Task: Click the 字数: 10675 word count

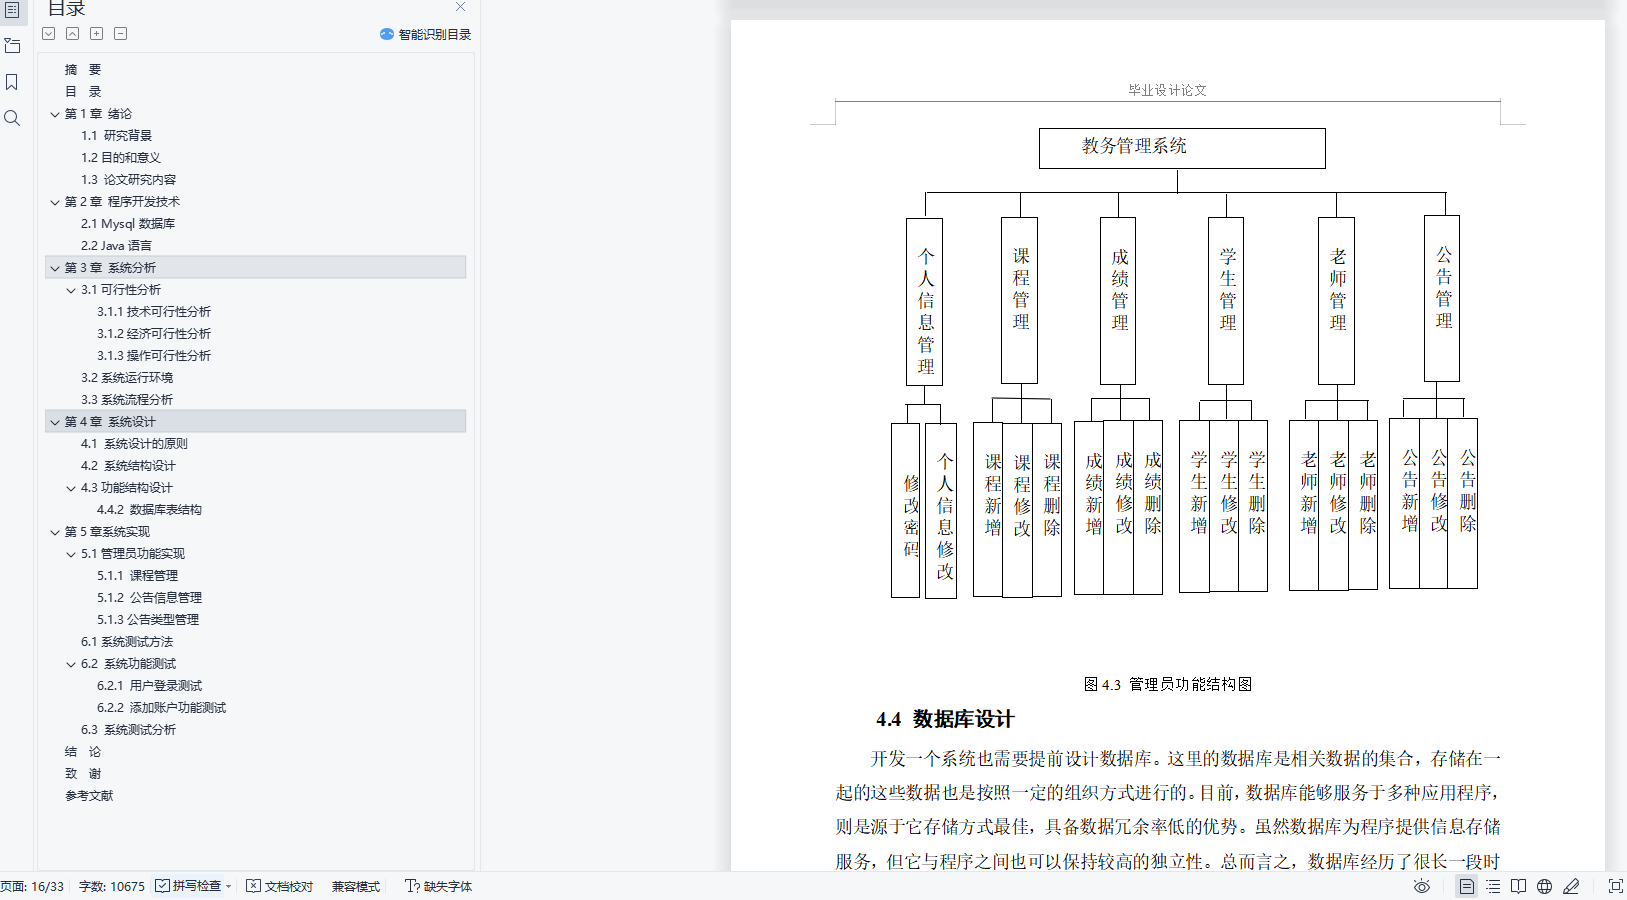Action: click(112, 886)
